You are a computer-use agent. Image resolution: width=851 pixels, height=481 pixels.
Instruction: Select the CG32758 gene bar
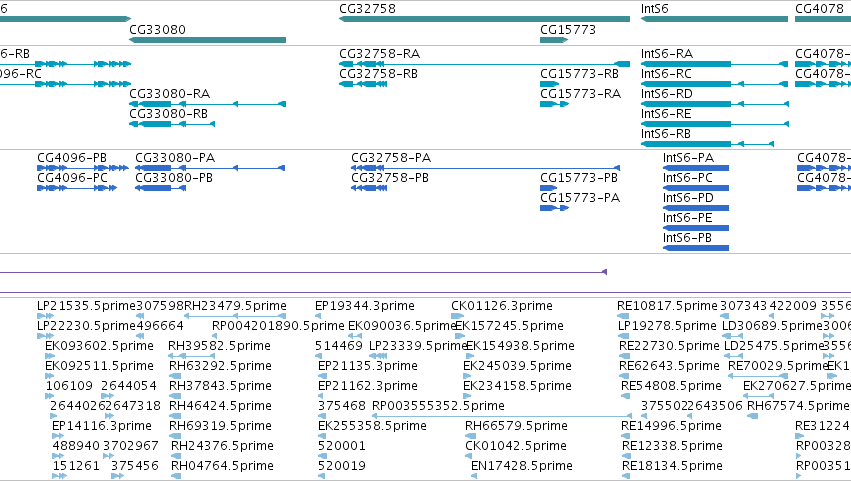click(485, 19)
